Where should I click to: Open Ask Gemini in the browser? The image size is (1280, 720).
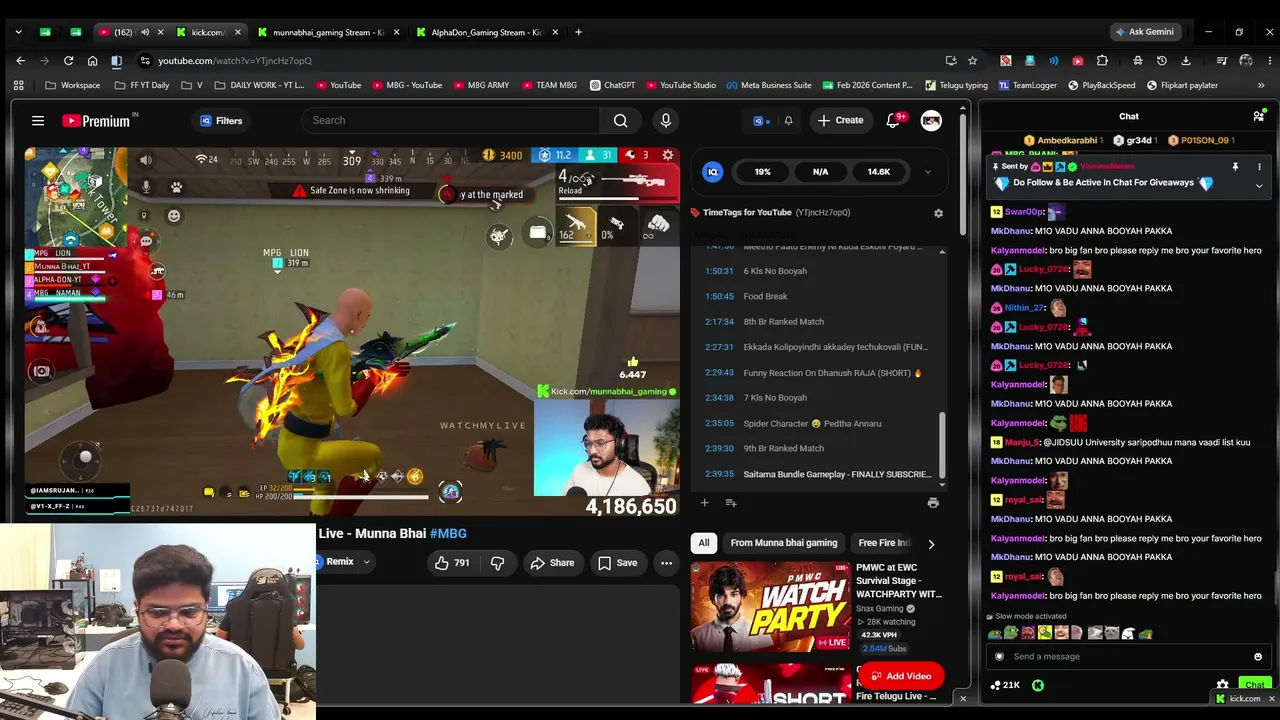pyautogui.click(x=1145, y=32)
